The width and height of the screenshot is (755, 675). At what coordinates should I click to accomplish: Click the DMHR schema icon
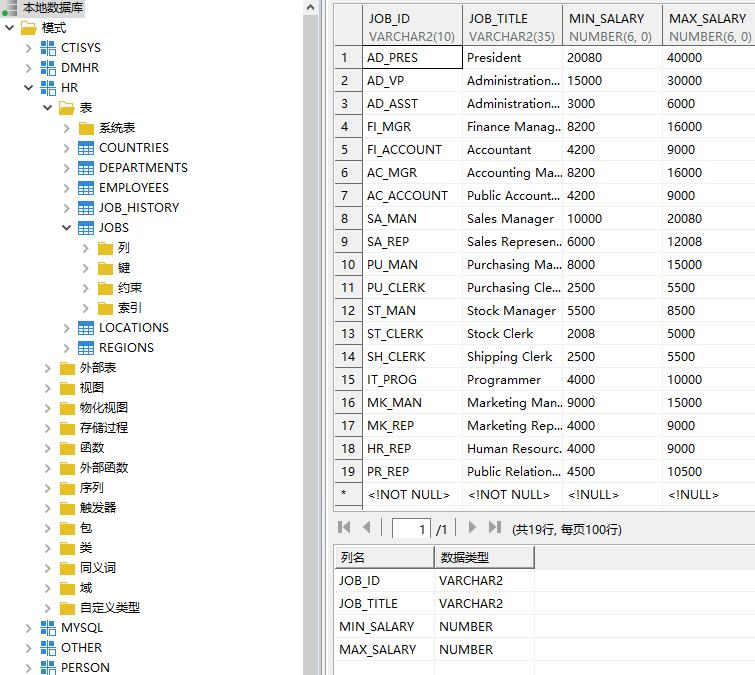click(x=48, y=68)
